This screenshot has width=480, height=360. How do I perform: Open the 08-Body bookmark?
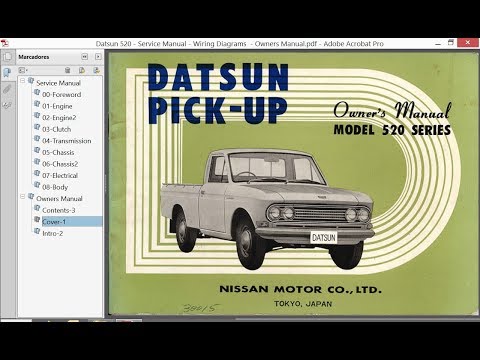pos(55,187)
